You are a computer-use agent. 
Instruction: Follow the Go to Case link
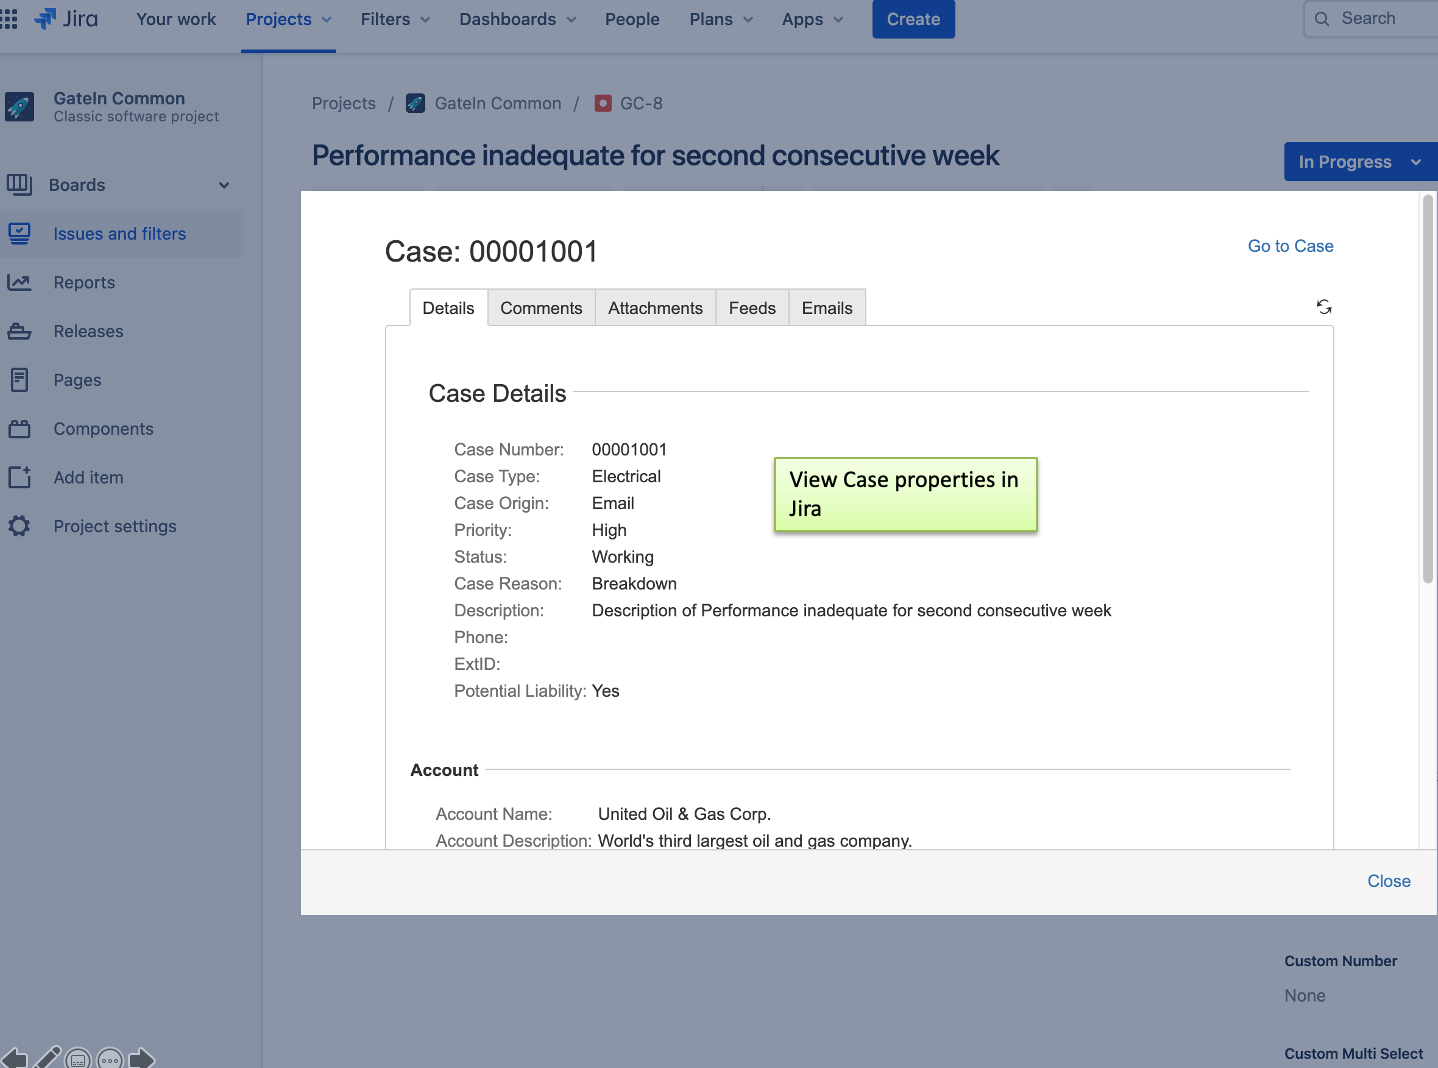coord(1290,246)
